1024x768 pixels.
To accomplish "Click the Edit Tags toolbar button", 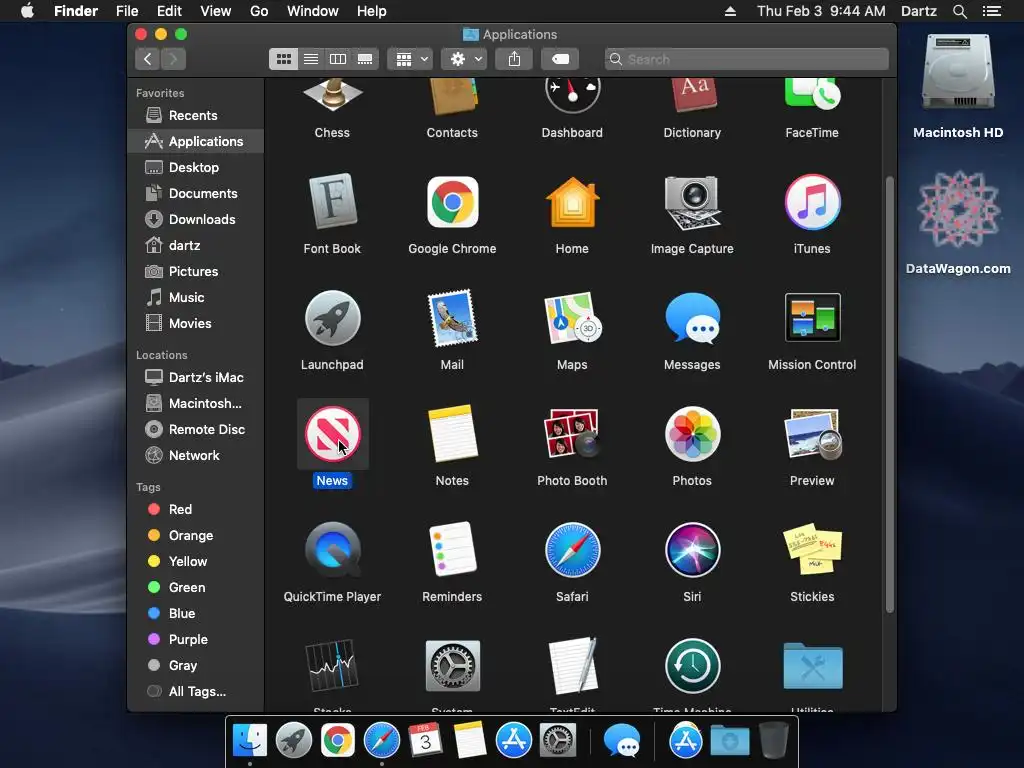I will [560, 59].
